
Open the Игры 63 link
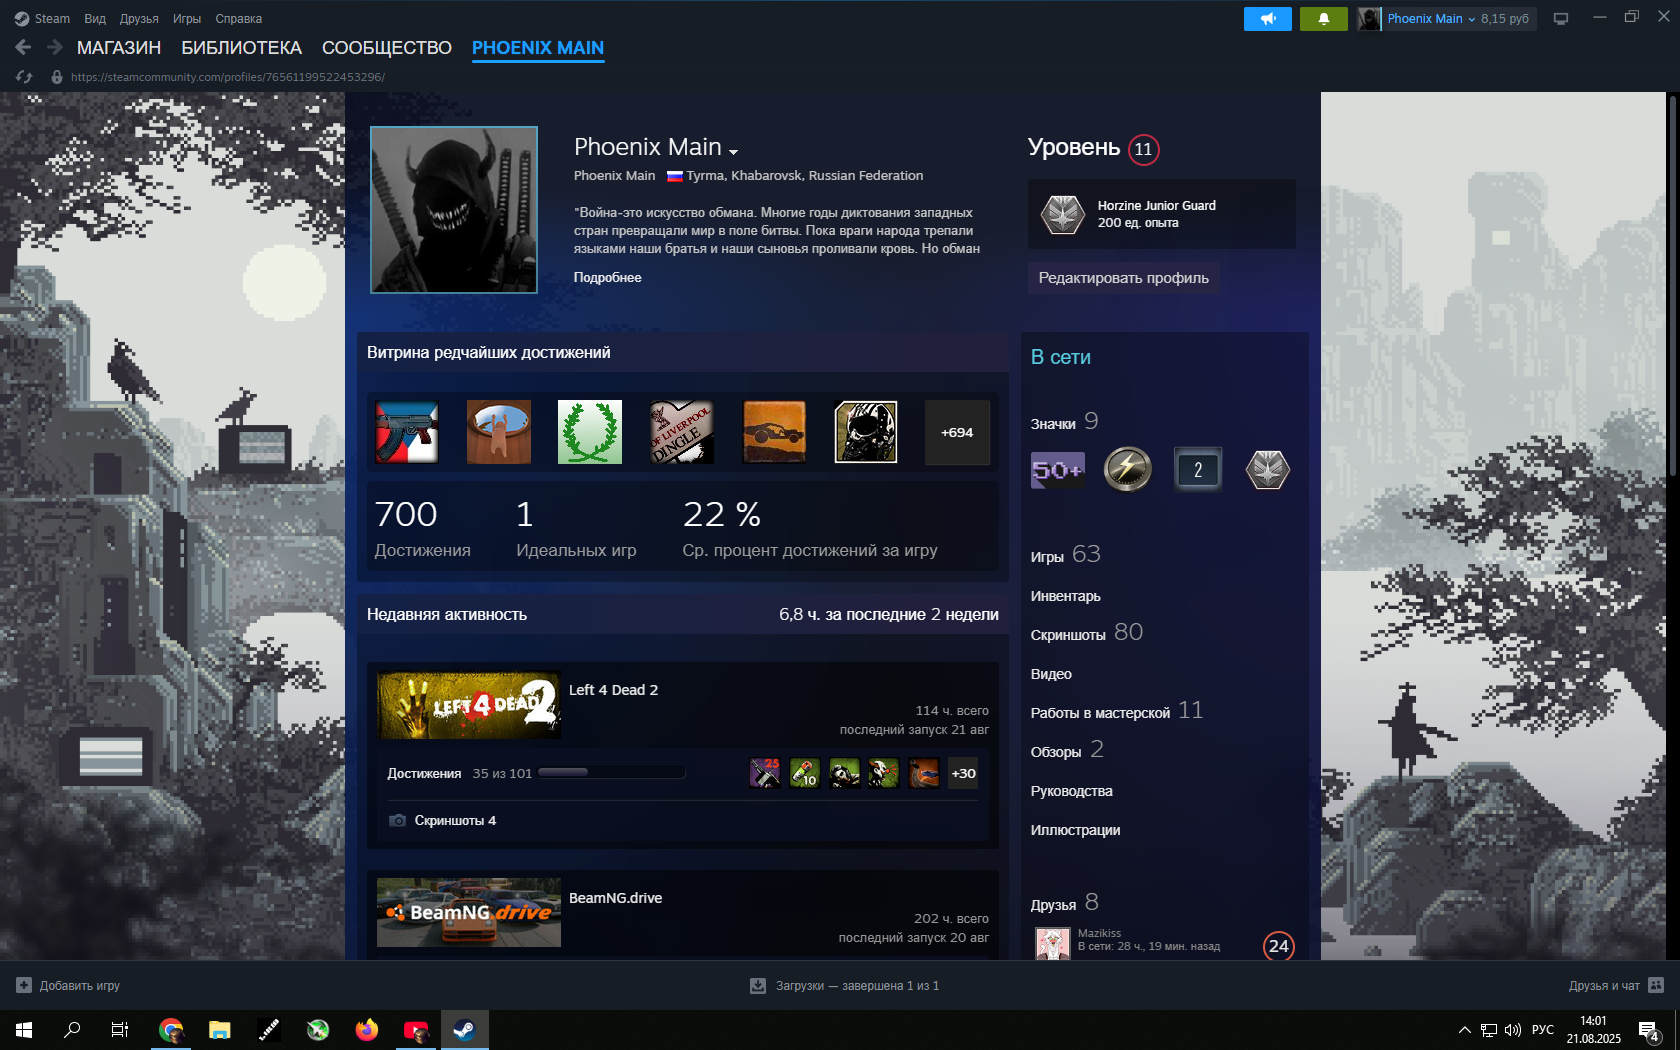click(1066, 555)
